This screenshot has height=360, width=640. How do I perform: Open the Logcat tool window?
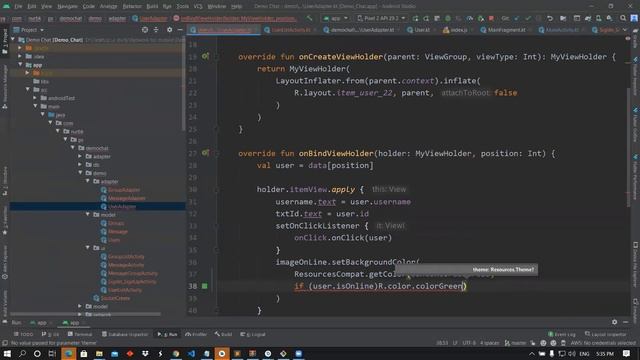[x=253, y=334]
